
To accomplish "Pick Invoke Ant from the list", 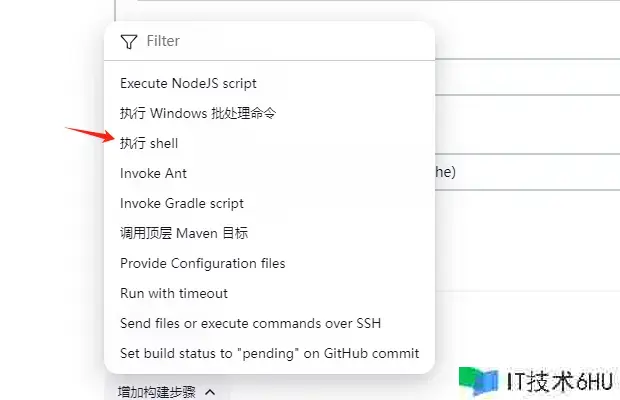I will coord(153,173).
